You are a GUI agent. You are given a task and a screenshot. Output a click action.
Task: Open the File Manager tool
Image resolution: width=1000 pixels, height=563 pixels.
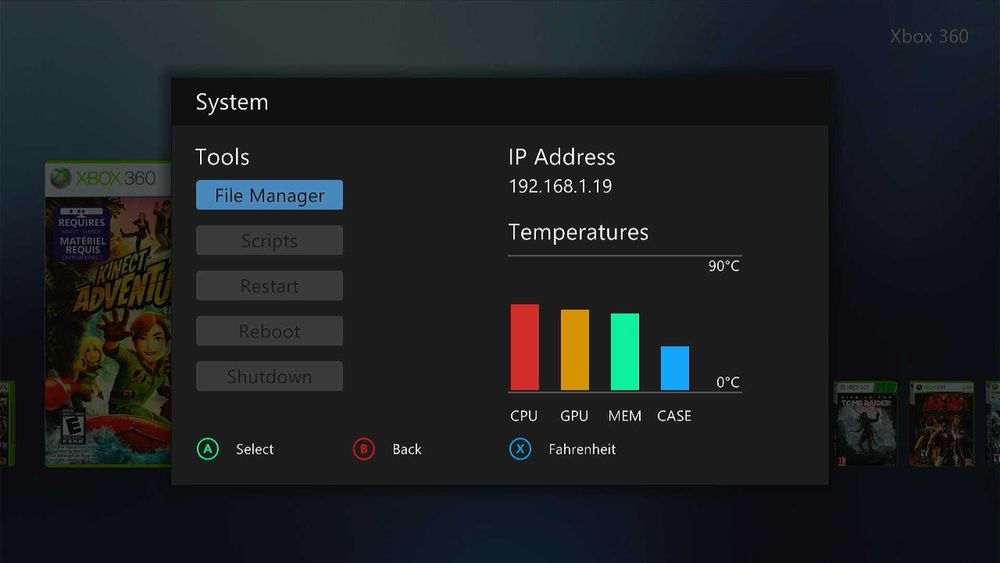click(269, 195)
